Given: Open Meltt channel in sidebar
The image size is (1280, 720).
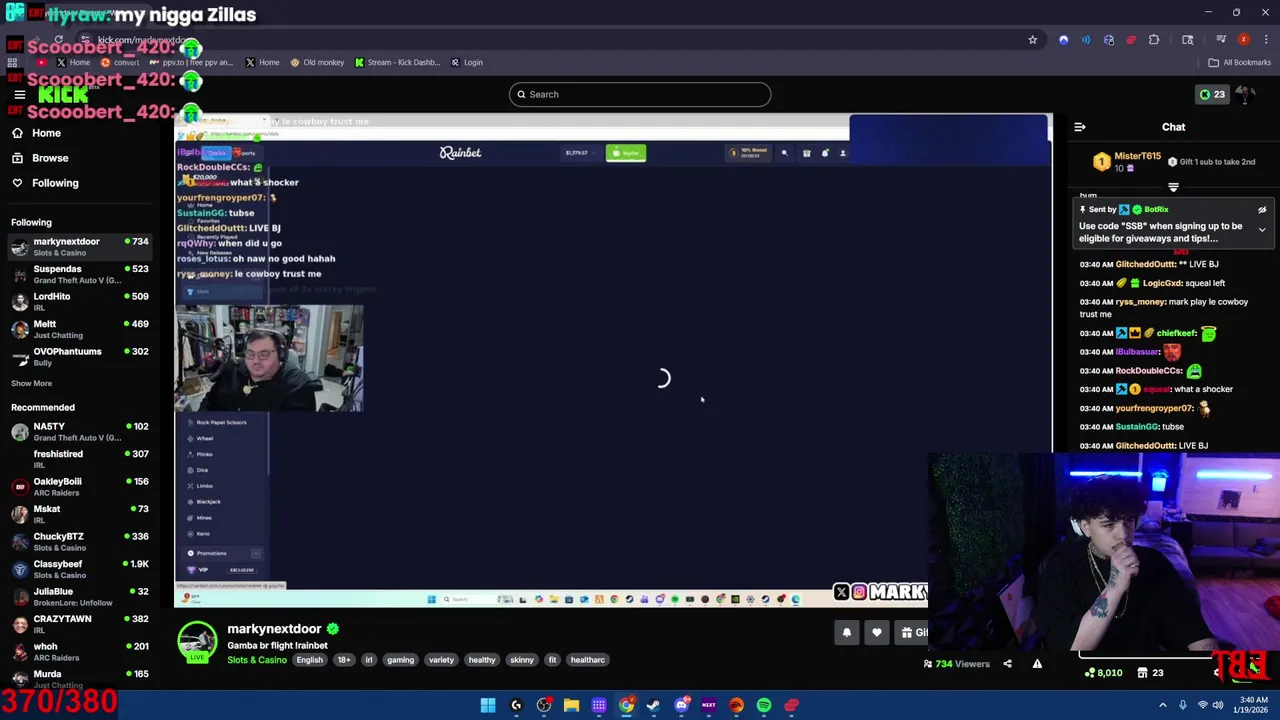Looking at the screenshot, I should pos(80,329).
